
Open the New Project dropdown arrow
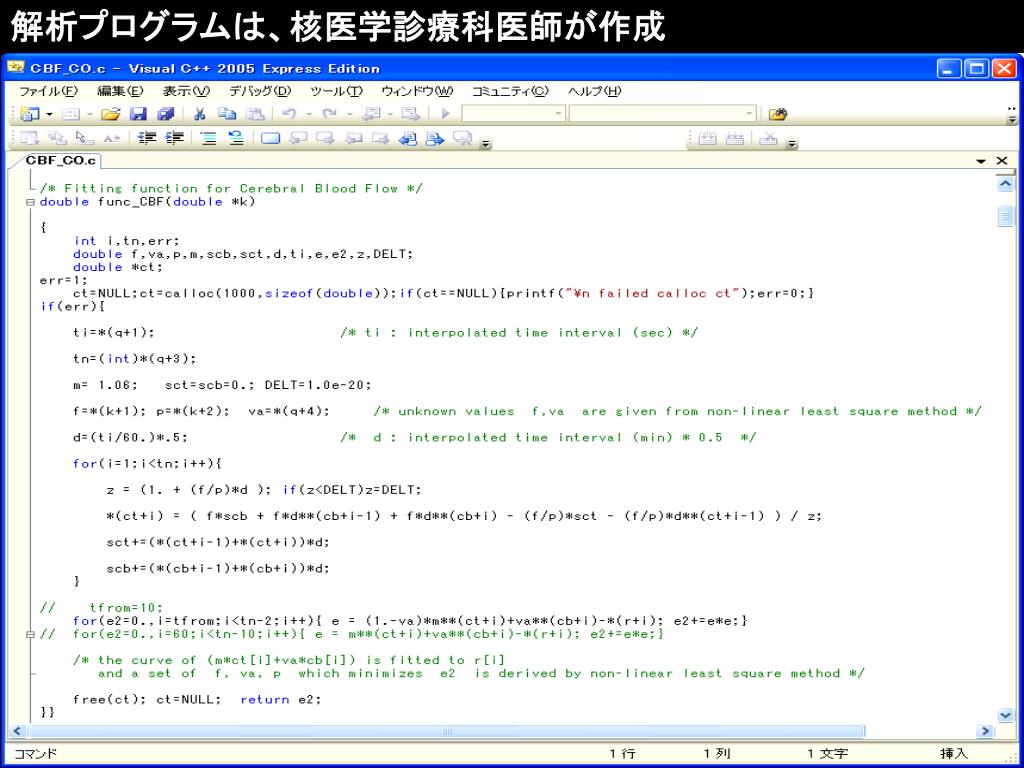(49, 114)
